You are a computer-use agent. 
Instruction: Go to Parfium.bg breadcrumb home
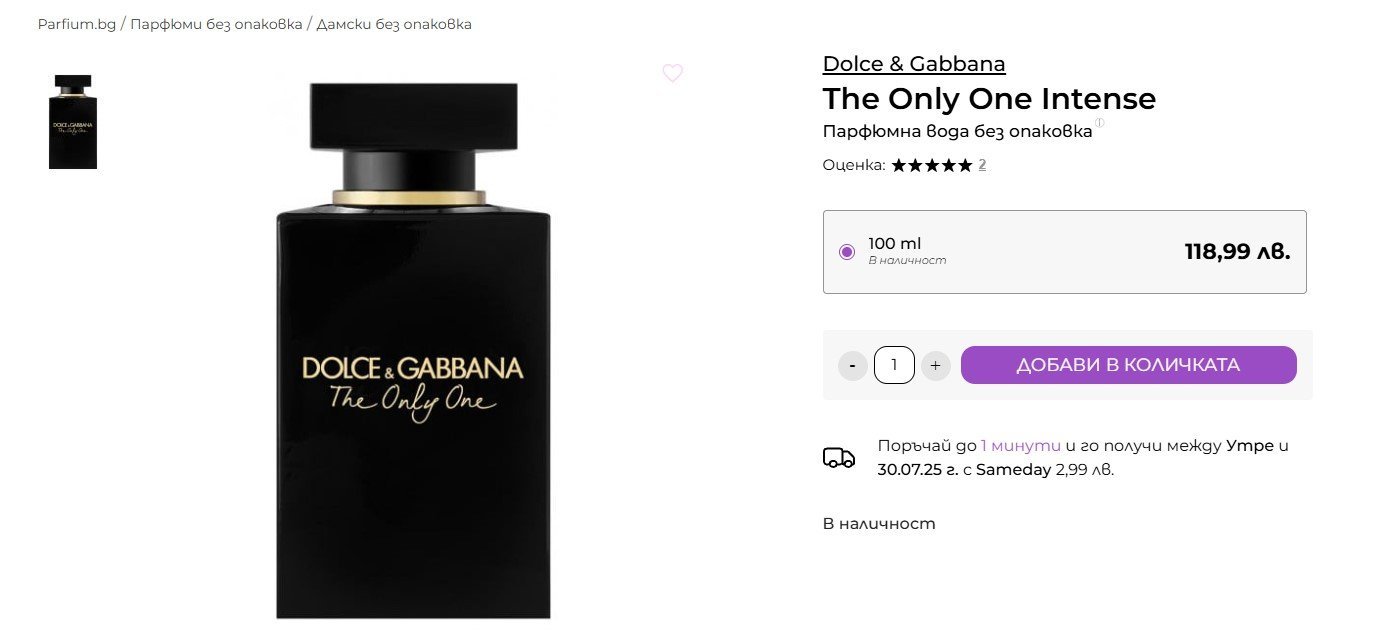[77, 24]
